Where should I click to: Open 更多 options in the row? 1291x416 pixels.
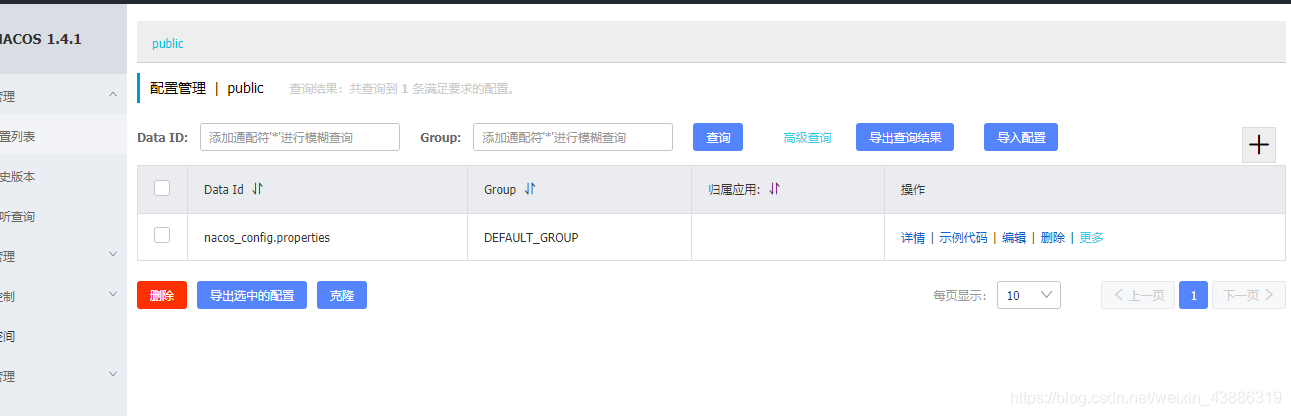(x=1092, y=238)
